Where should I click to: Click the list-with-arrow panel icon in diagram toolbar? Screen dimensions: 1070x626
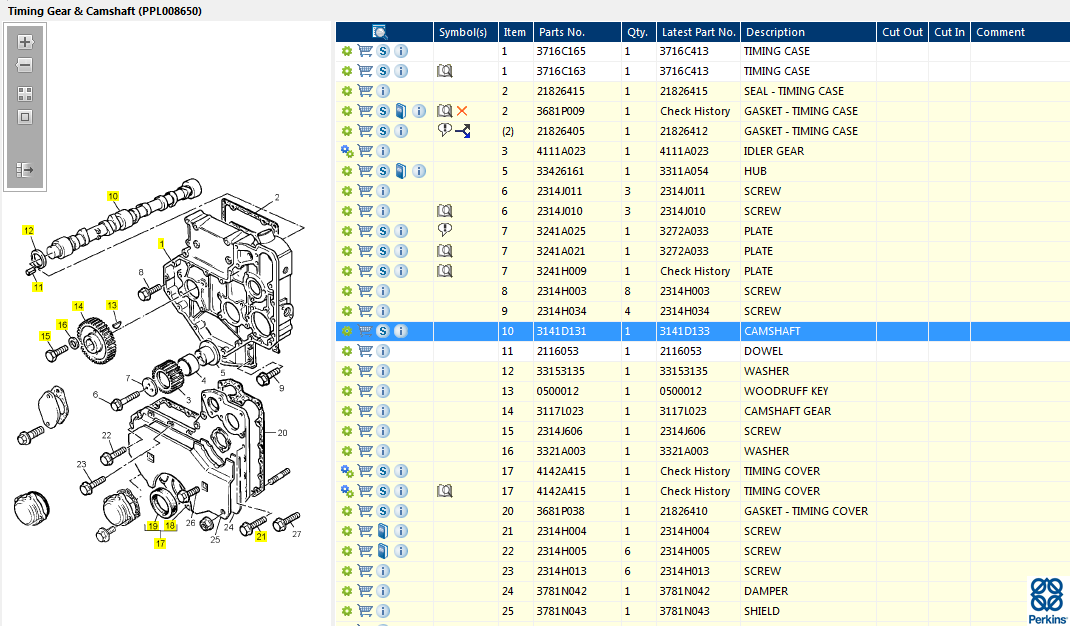tap(25, 170)
